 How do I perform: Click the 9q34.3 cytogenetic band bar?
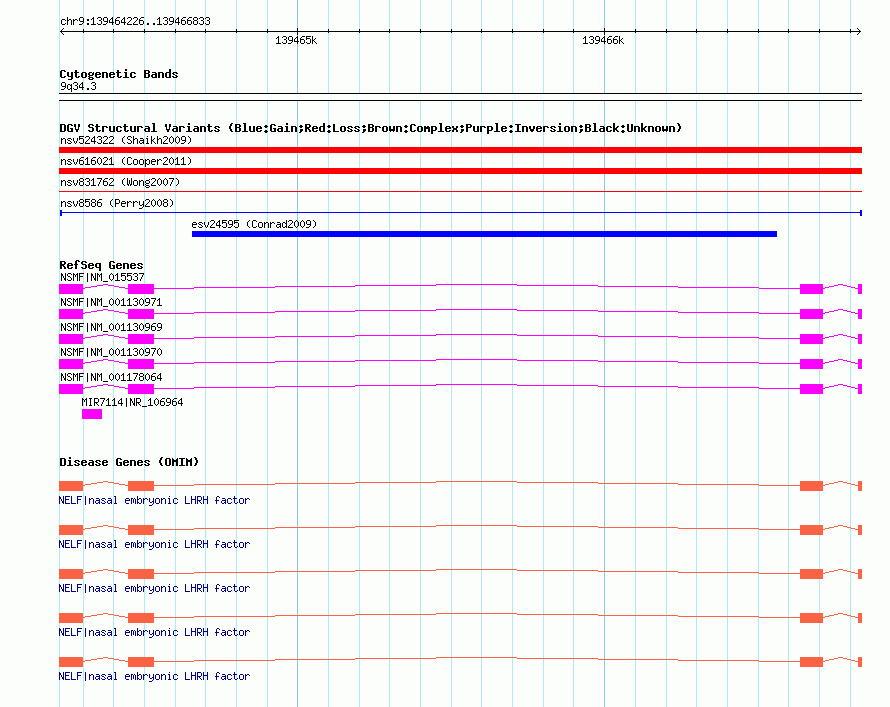click(460, 97)
